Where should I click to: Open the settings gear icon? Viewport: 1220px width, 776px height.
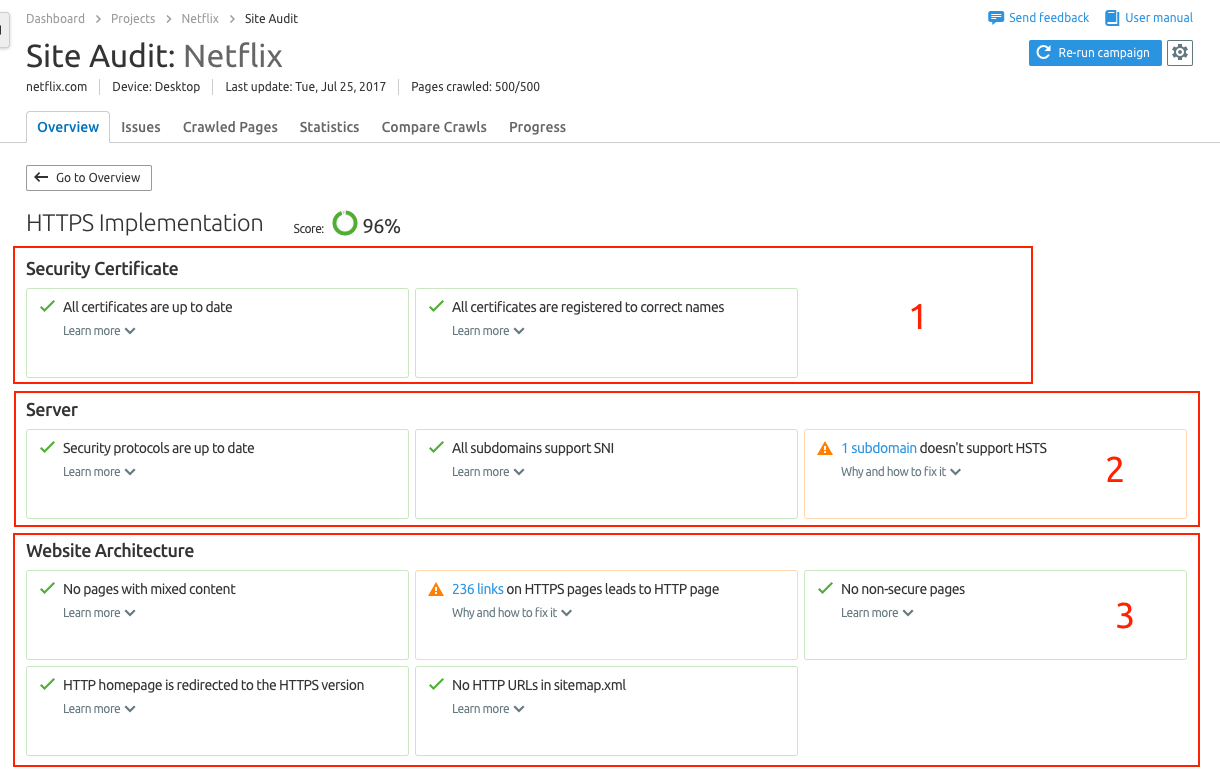click(1180, 53)
